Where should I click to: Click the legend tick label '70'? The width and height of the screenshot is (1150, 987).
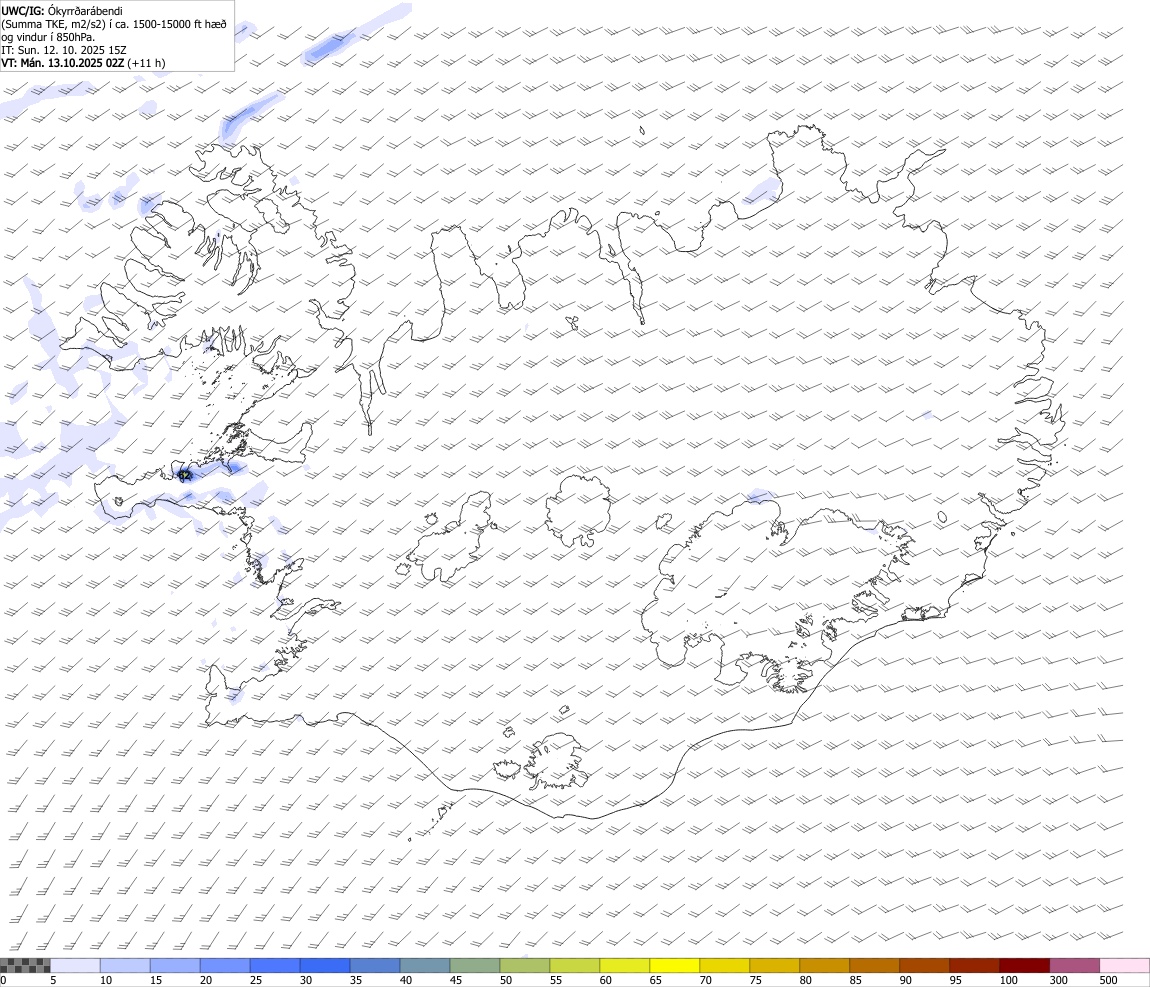(706, 980)
